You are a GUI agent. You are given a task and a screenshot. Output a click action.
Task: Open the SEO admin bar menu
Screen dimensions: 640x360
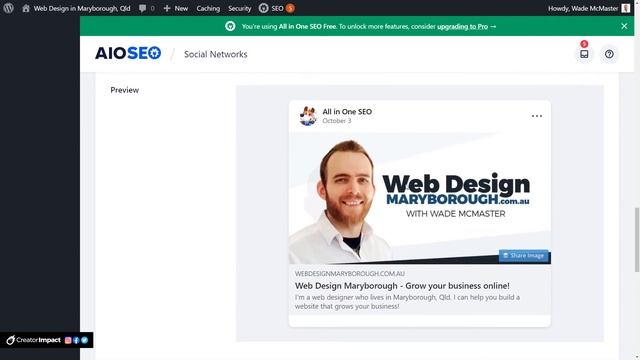coord(276,8)
